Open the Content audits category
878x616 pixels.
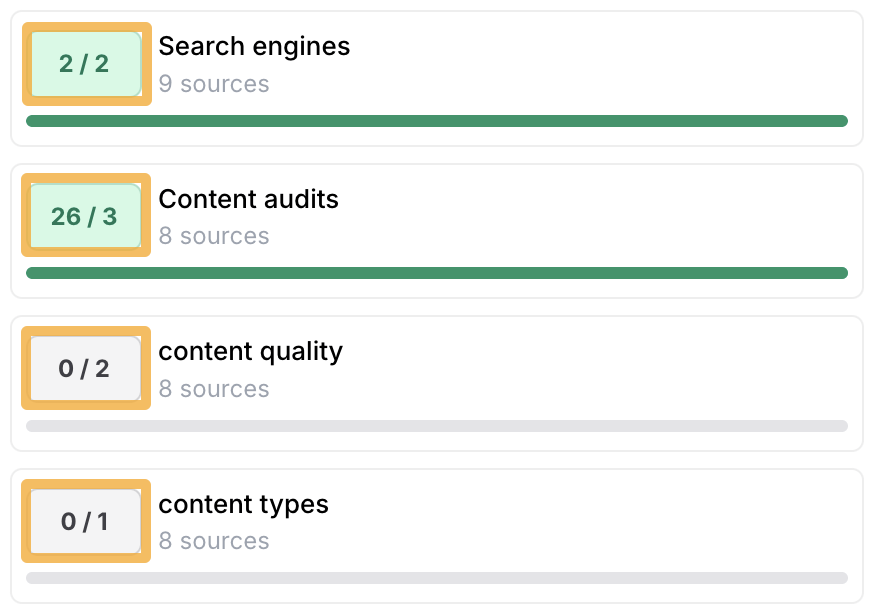coord(248,199)
